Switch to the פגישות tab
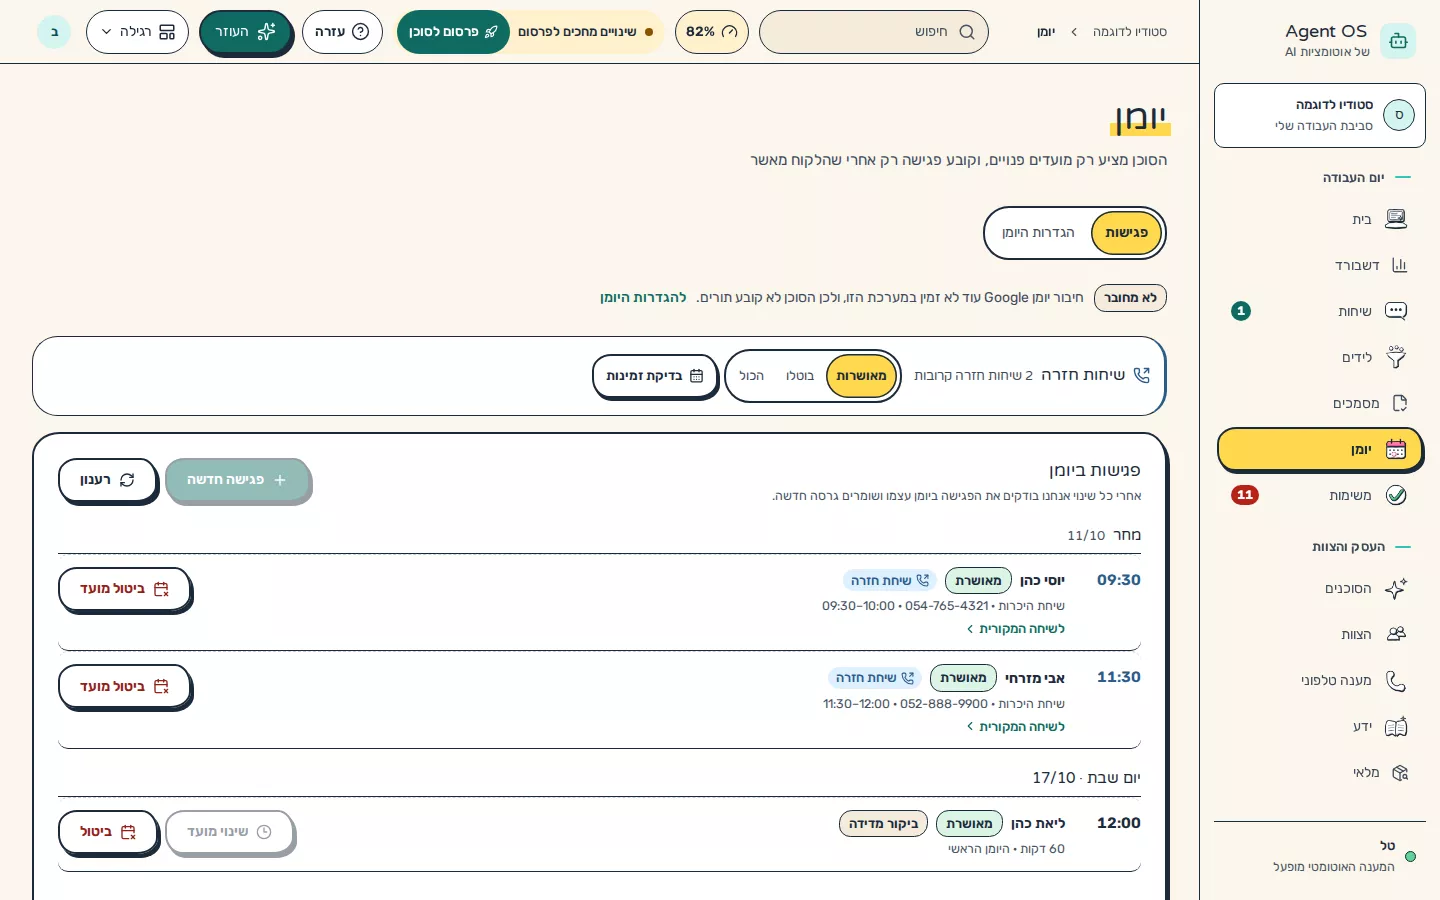The height and width of the screenshot is (900, 1440). [1127, 233]
